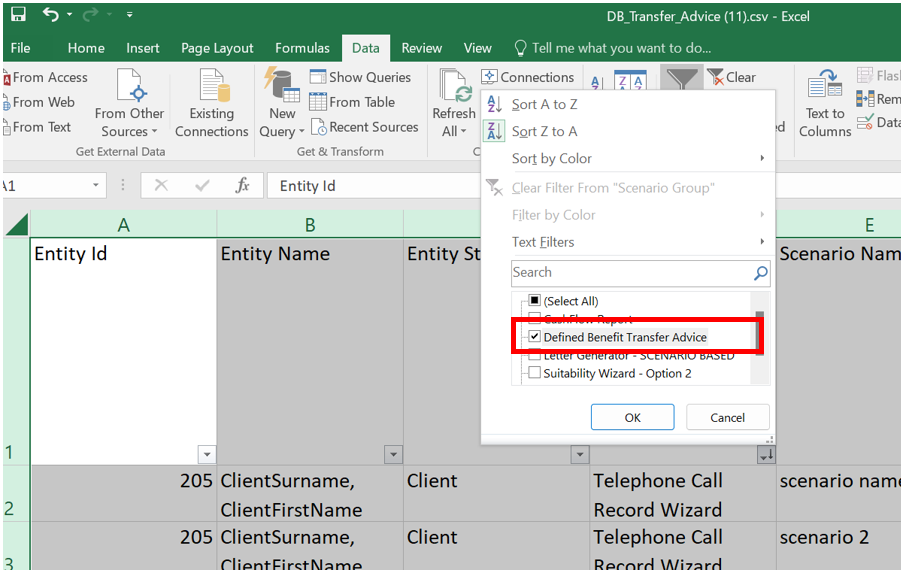
Task: Switch to the Insert tab
Action: [143, 48]
